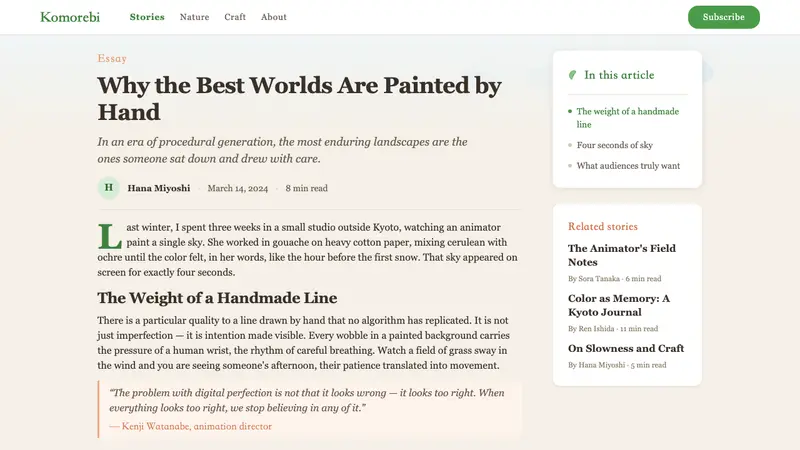
Task: Open the About page
Action: click(x=274, y=17)
